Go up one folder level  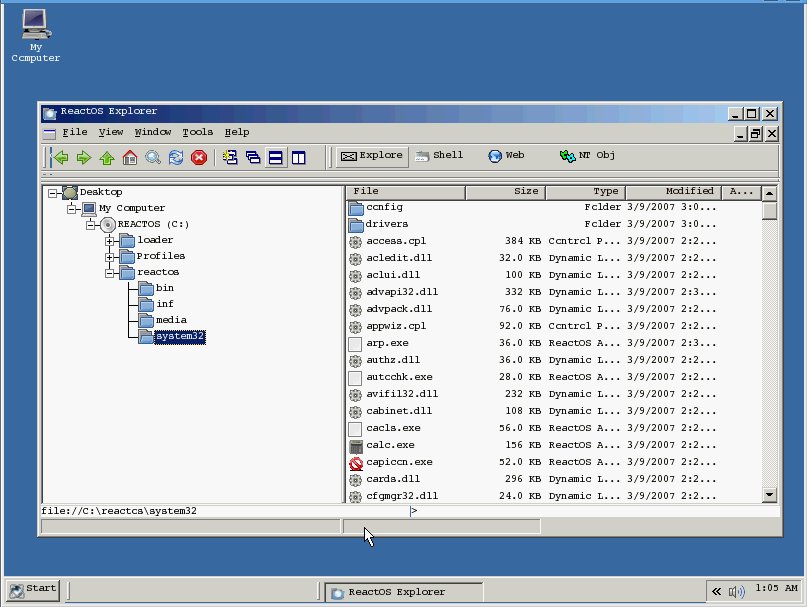(107, 157)
